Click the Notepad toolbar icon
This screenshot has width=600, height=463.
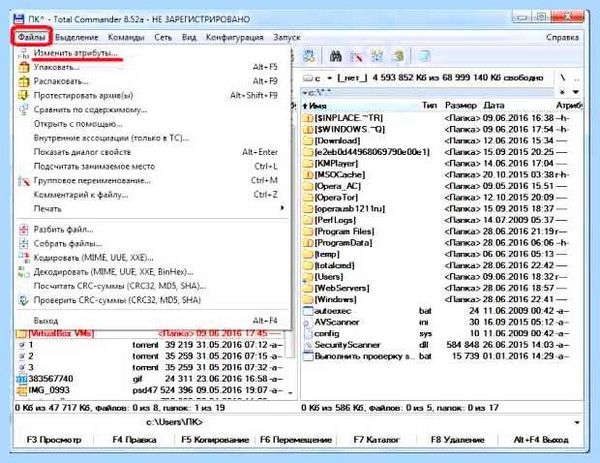point(424,56)
